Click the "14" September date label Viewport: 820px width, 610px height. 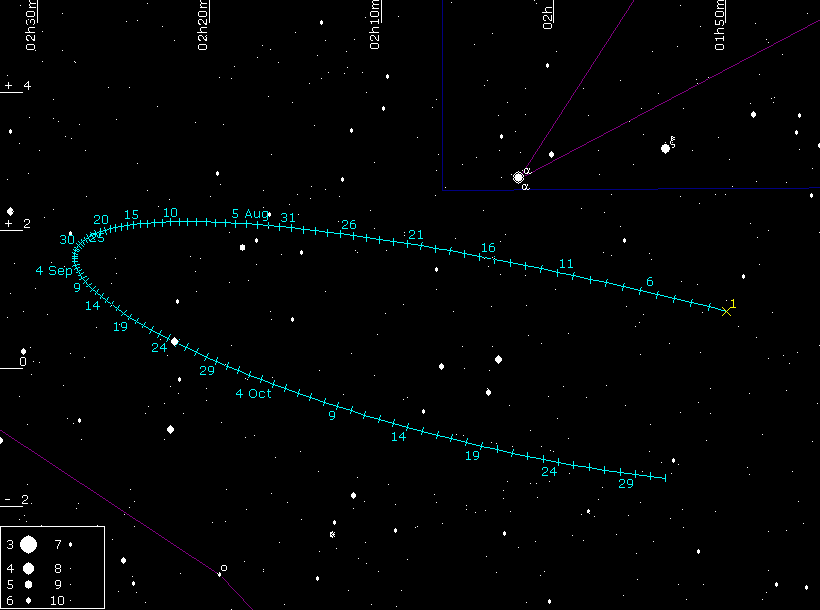93,306
